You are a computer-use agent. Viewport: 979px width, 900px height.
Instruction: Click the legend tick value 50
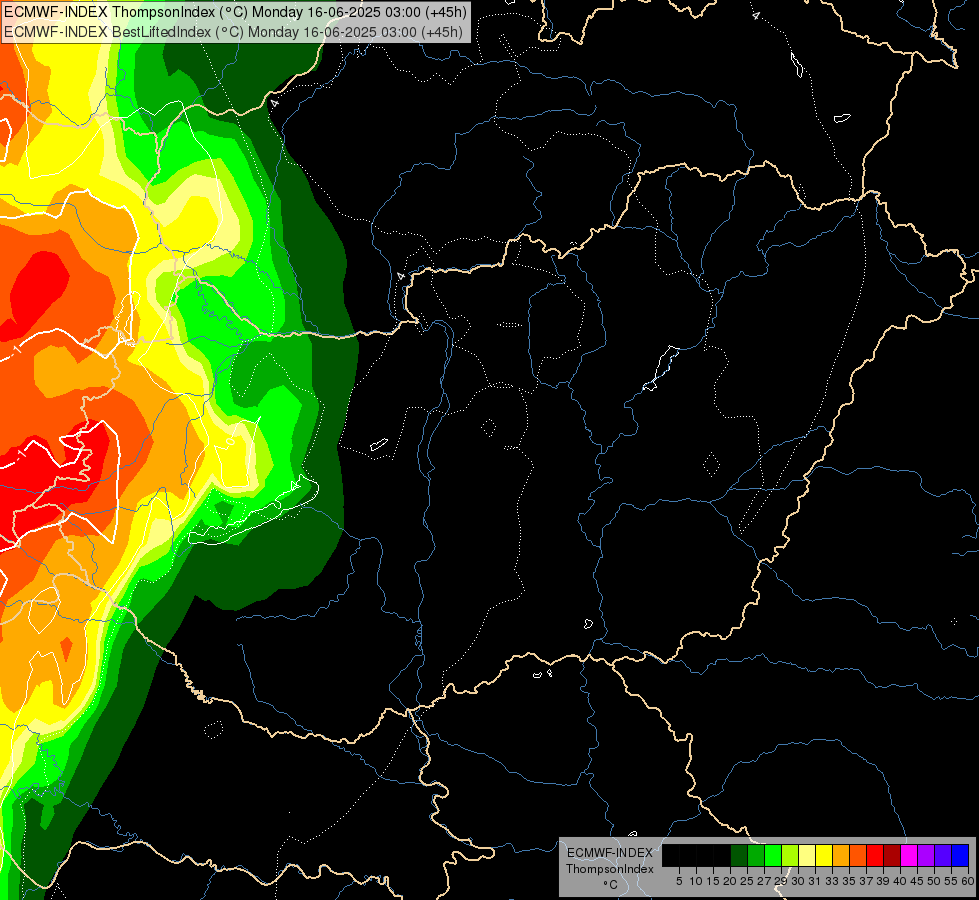[x=934, y=881]
